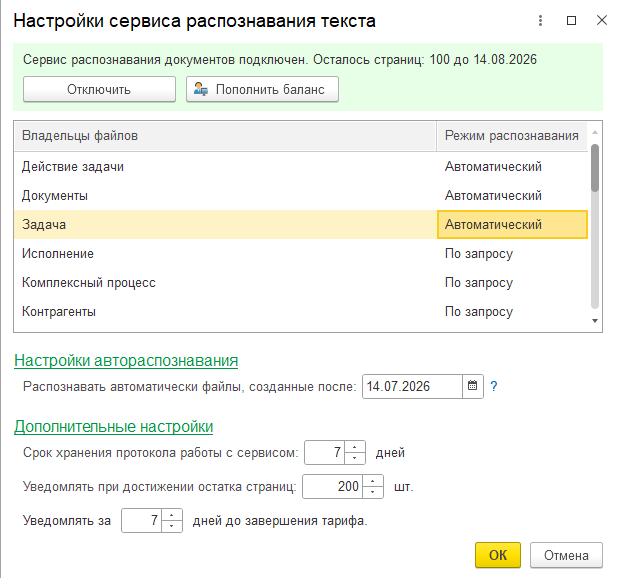Select the Комплексный процесс row

[x=301, y=283]
